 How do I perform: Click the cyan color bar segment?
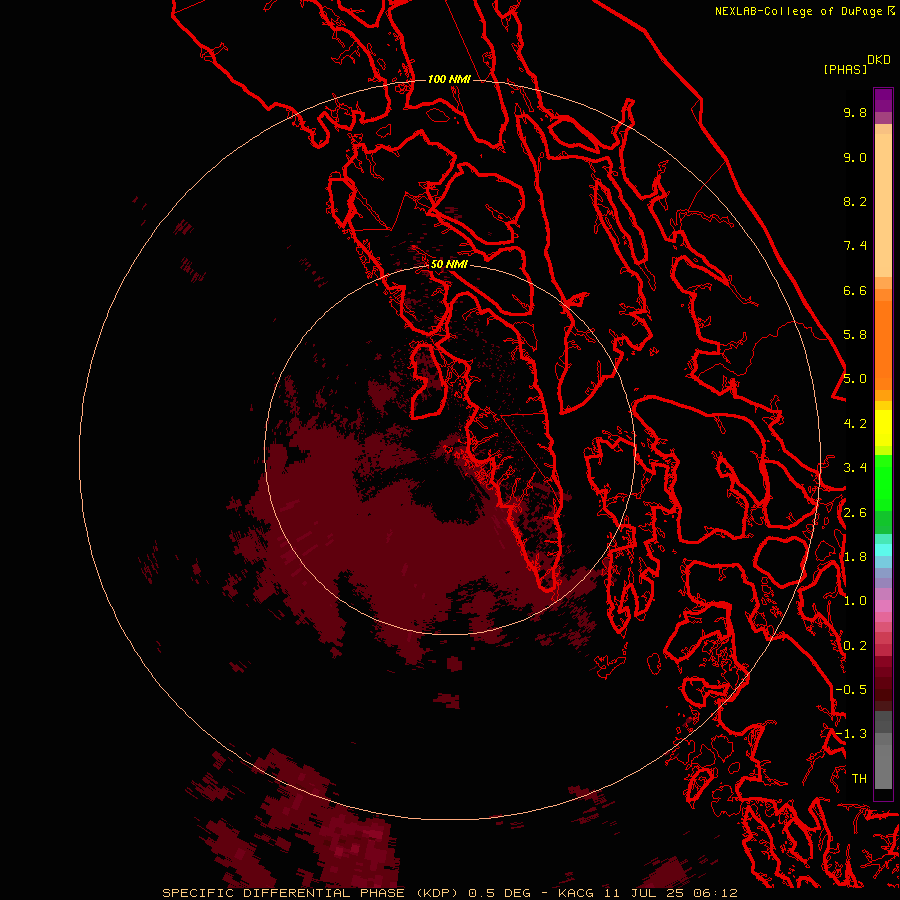883,549
